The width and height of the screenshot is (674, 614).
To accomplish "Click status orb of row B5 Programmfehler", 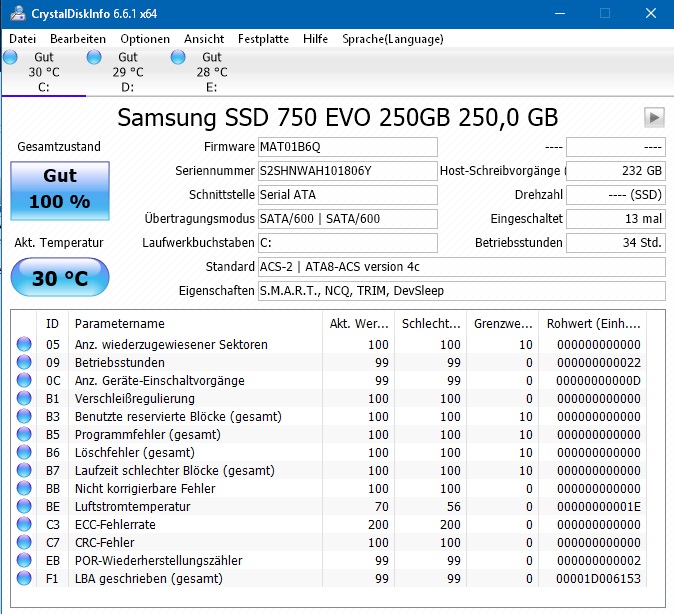I will click(24, 435).
